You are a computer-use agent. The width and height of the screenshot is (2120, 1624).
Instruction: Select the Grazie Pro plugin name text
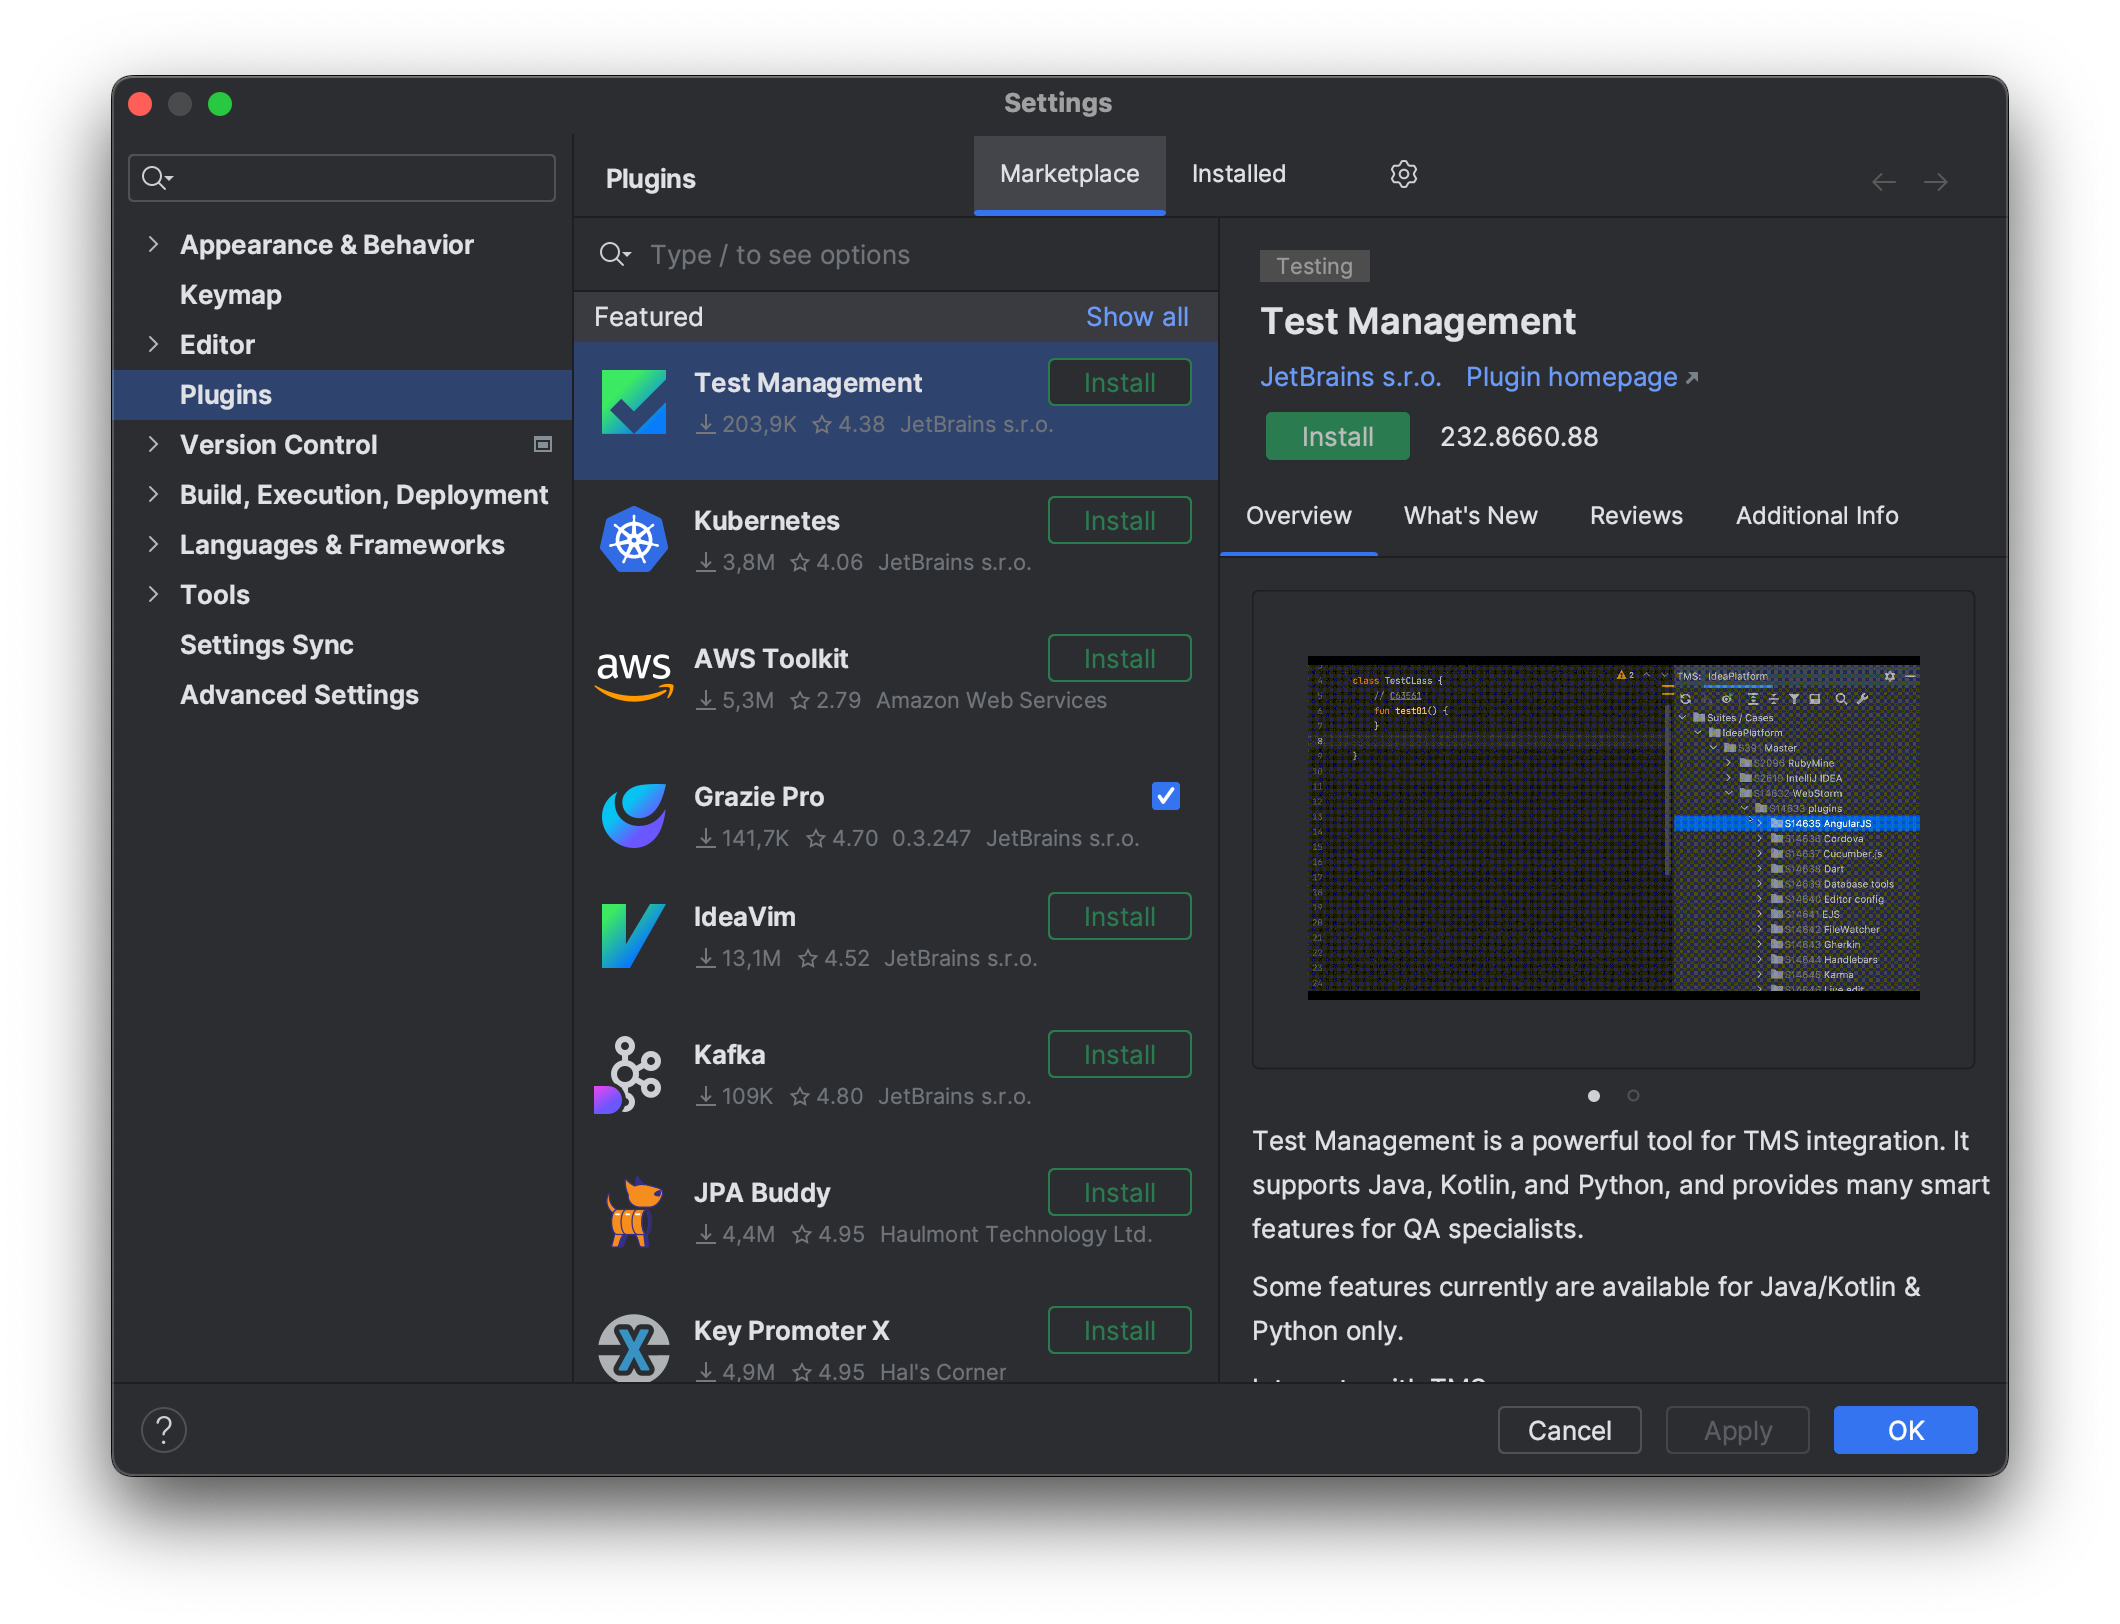point(759,796)
